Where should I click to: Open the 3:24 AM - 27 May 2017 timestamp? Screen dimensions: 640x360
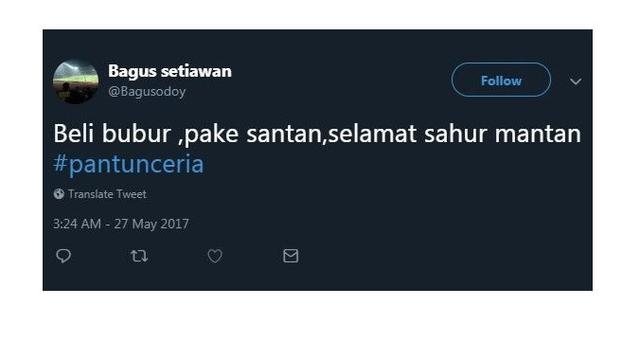click(121, 224)
